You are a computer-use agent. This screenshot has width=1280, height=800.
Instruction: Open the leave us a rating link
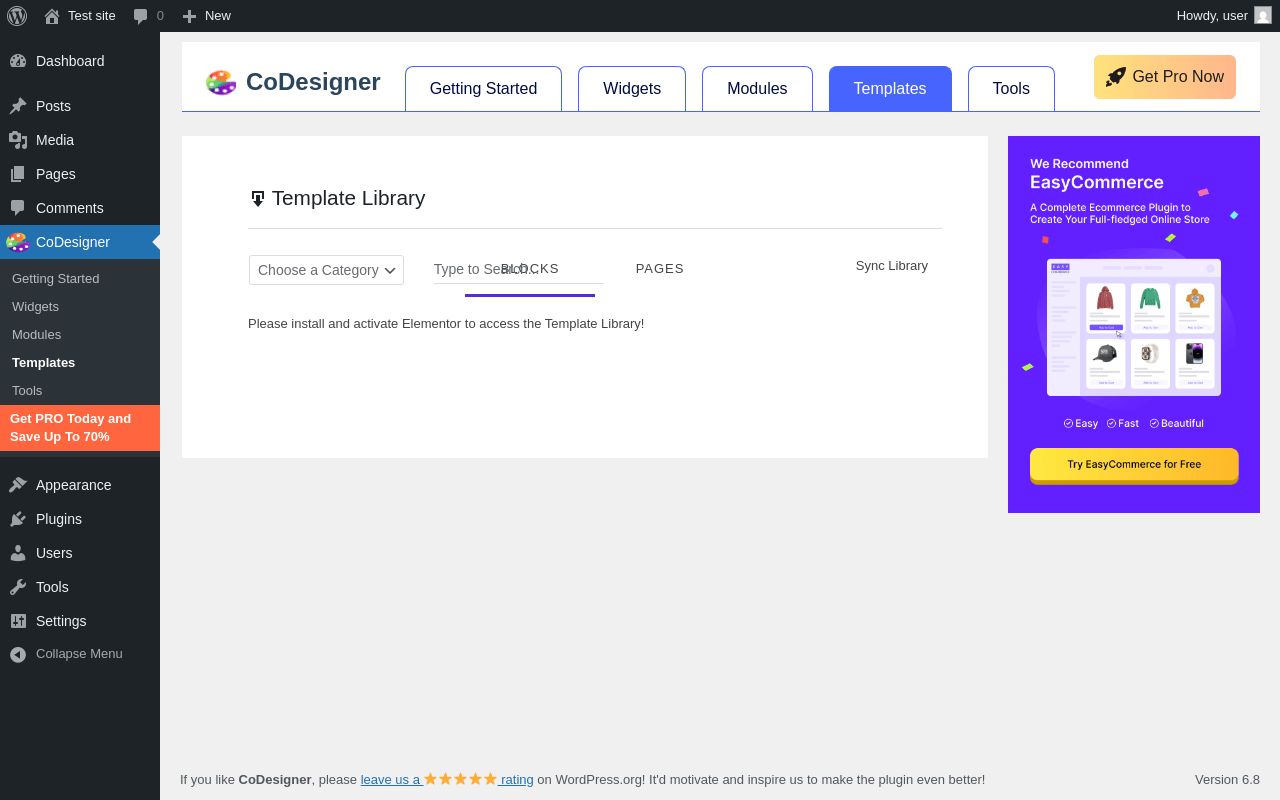click(x=447, y=779)
